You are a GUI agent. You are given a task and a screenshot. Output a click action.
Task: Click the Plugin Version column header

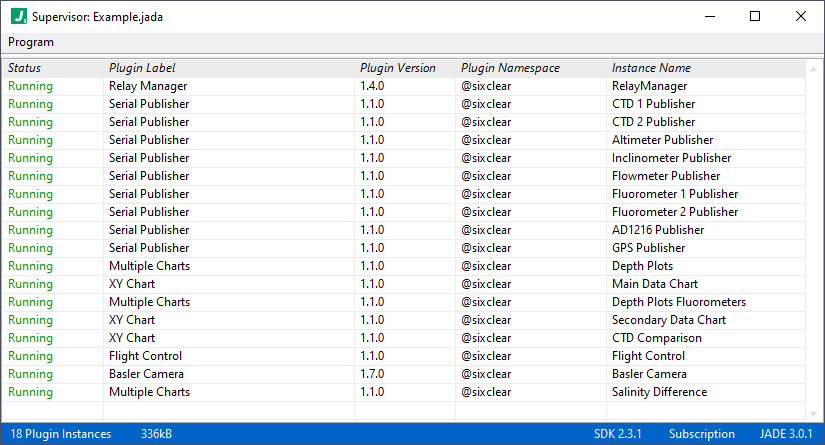coord(398,68)
